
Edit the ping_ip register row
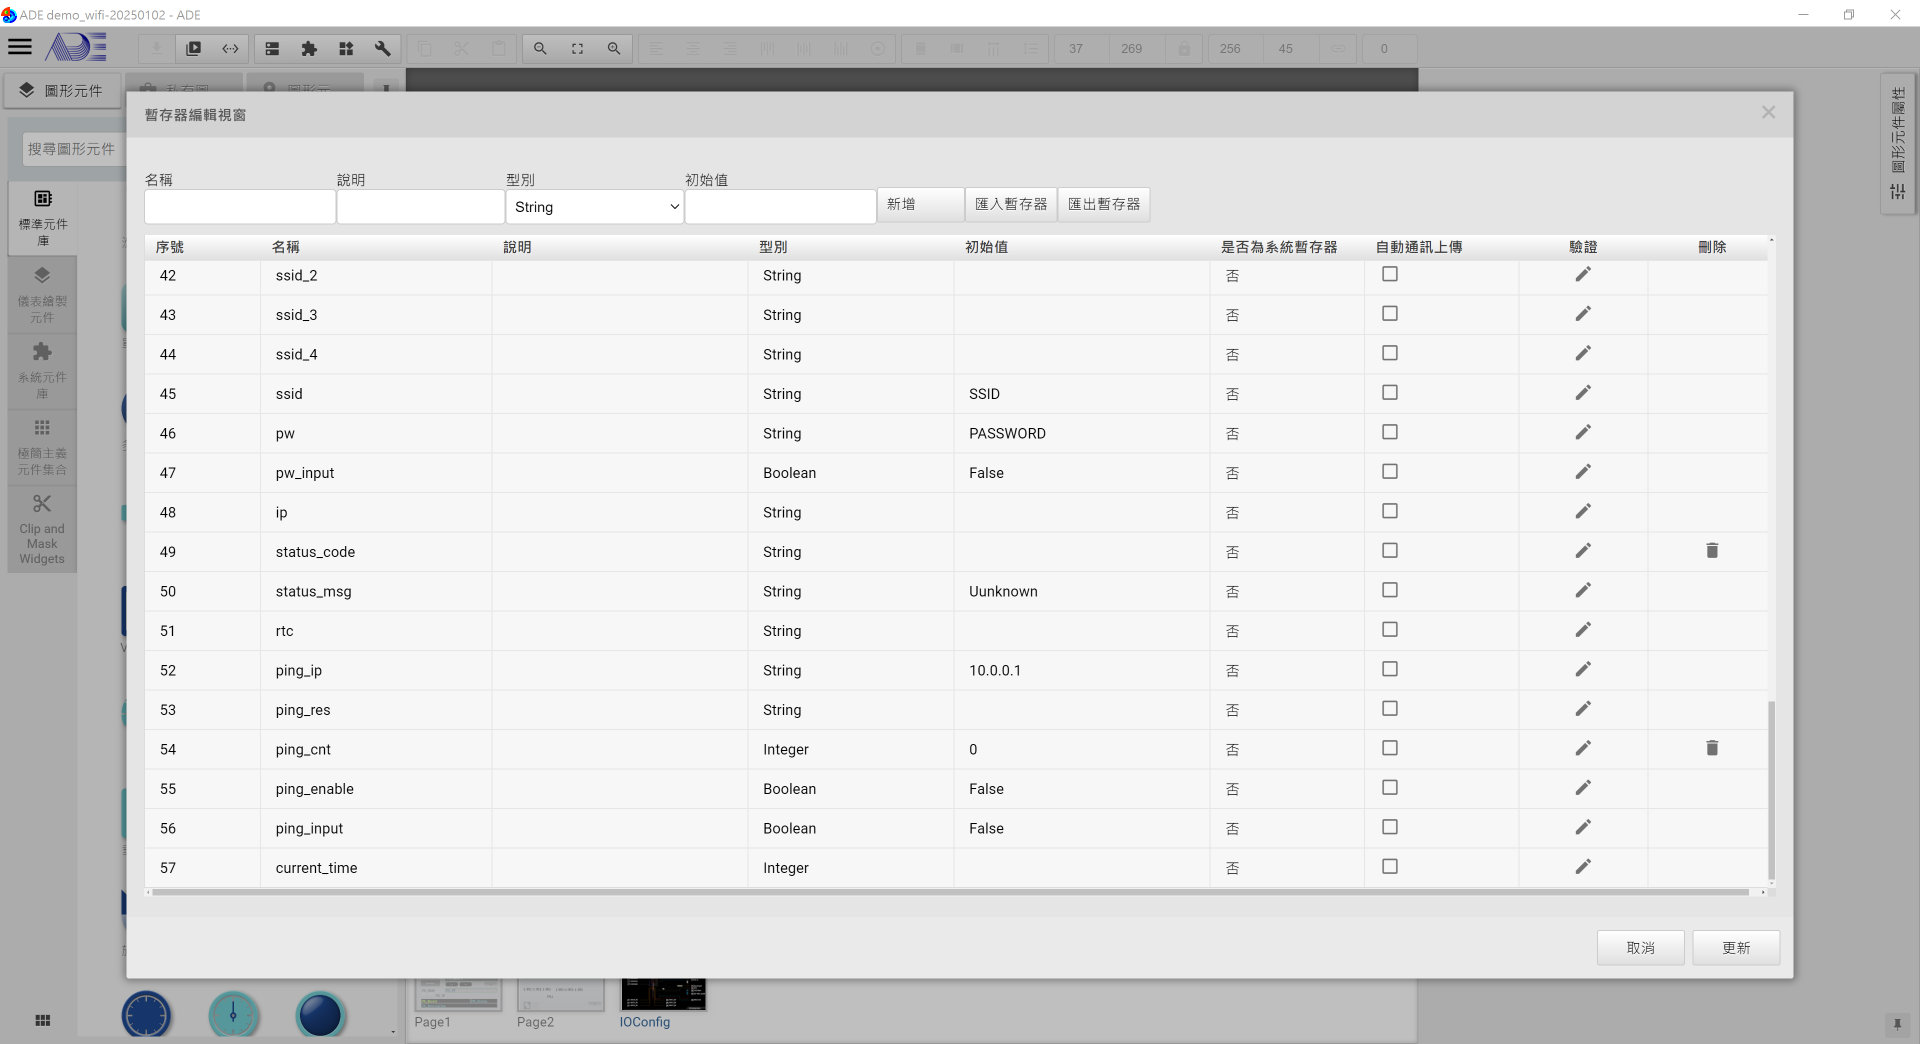[1582, 670]
